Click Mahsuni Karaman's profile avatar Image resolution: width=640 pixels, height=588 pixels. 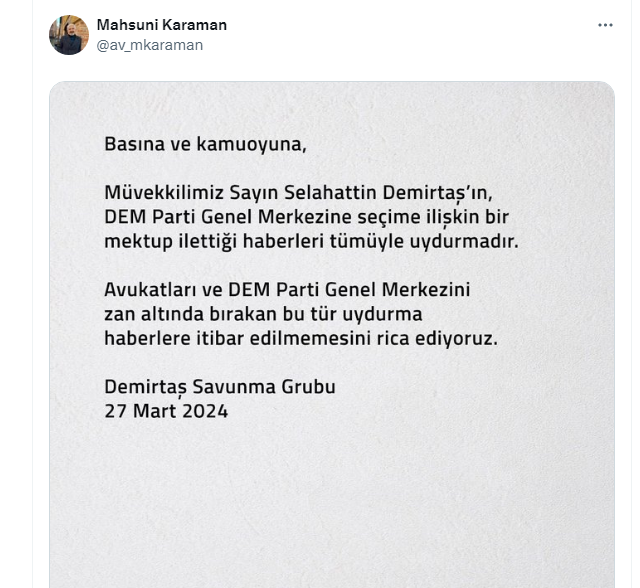(69, 35)
